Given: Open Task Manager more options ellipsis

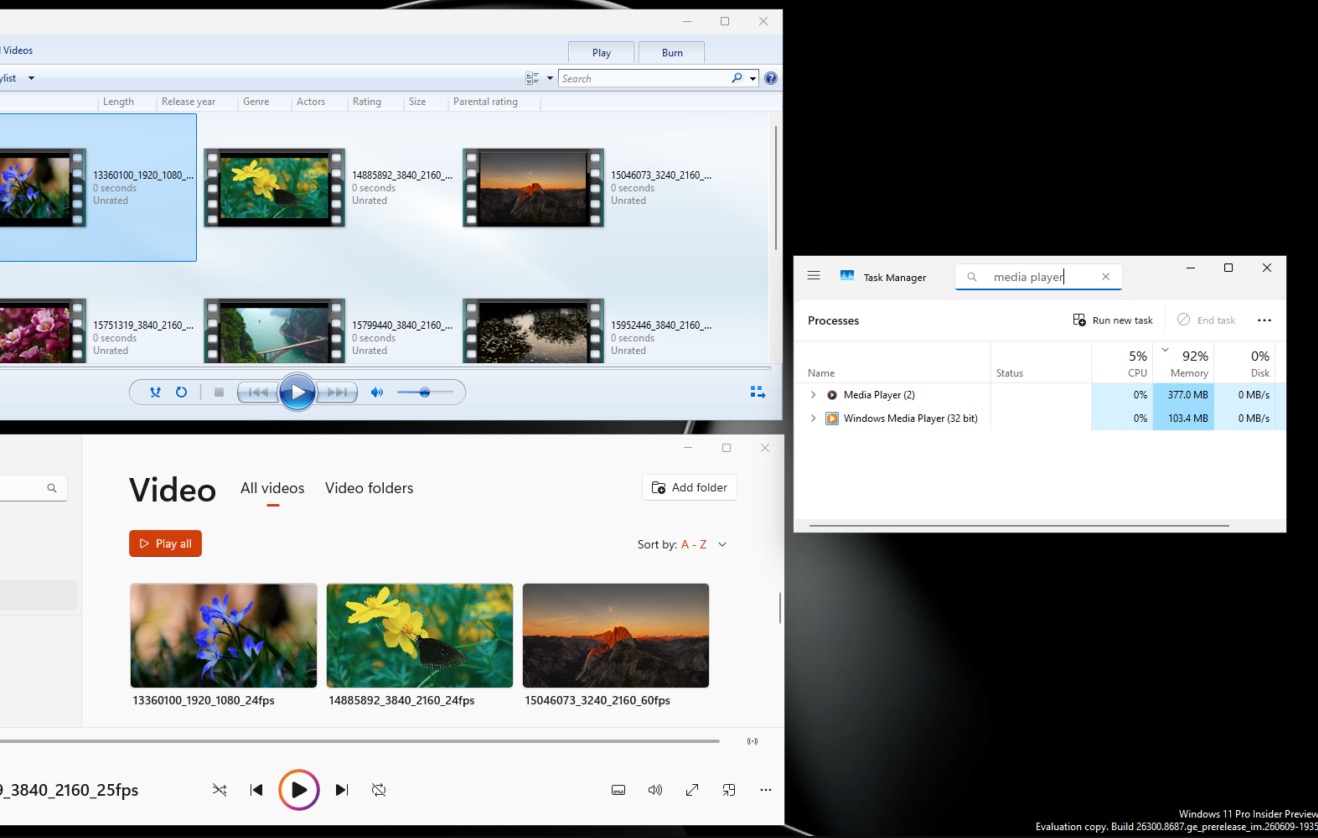Looking at the screenshot, I should [x=1264, y=320].
